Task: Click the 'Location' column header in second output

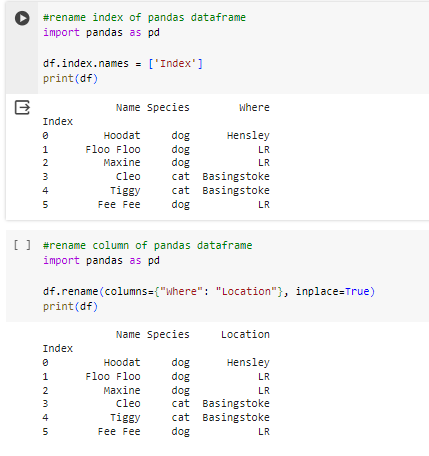Action: 245,335
